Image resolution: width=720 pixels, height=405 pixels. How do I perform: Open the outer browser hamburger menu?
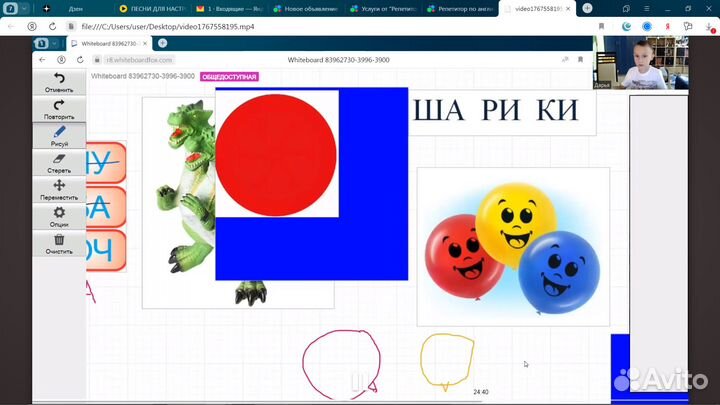(647, 9)
